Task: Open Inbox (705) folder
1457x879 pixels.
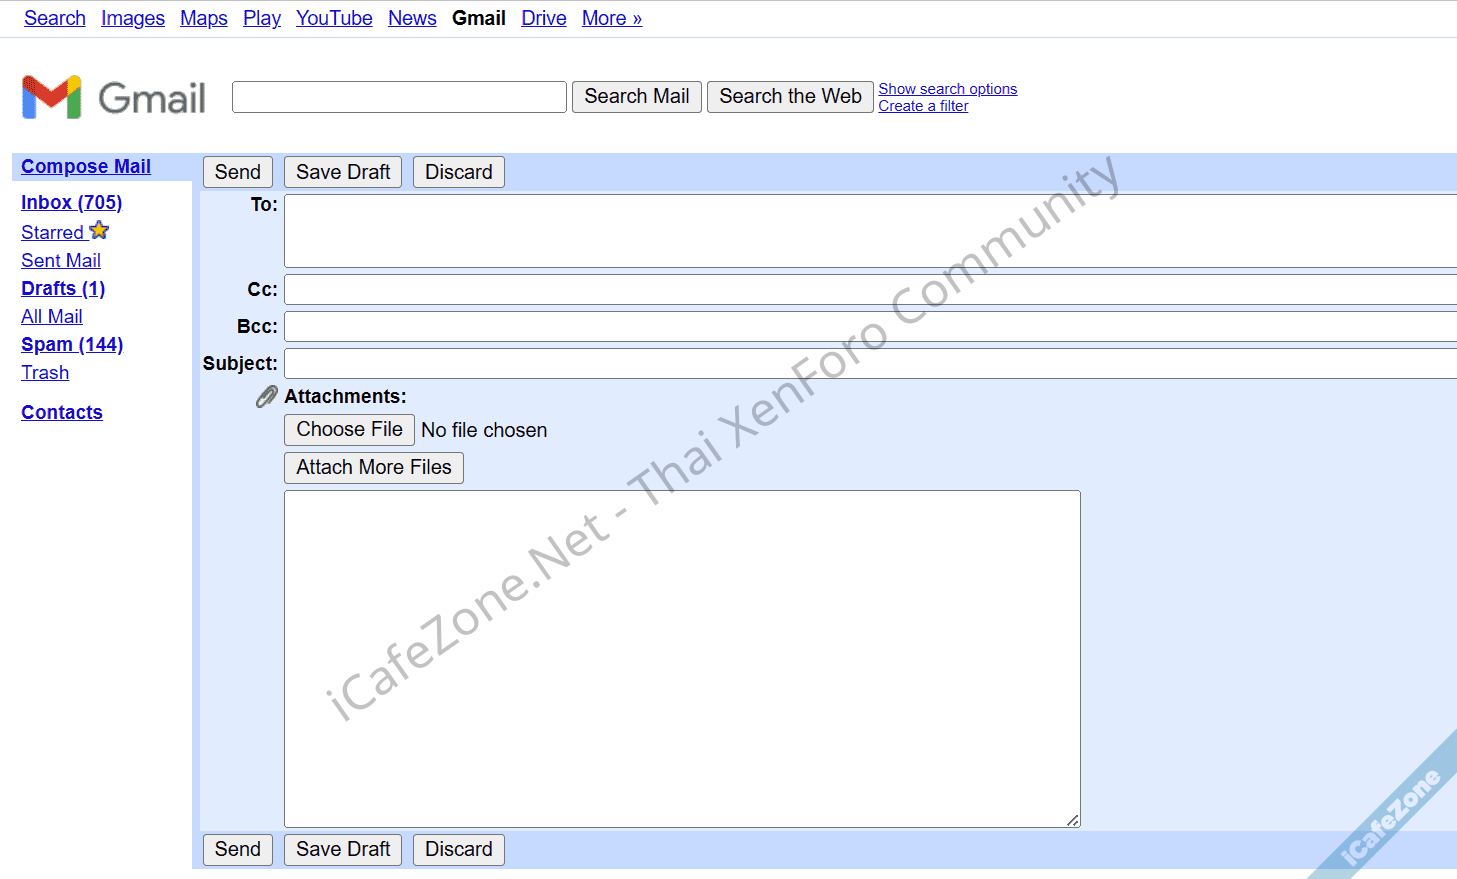Action: point(71,202)
